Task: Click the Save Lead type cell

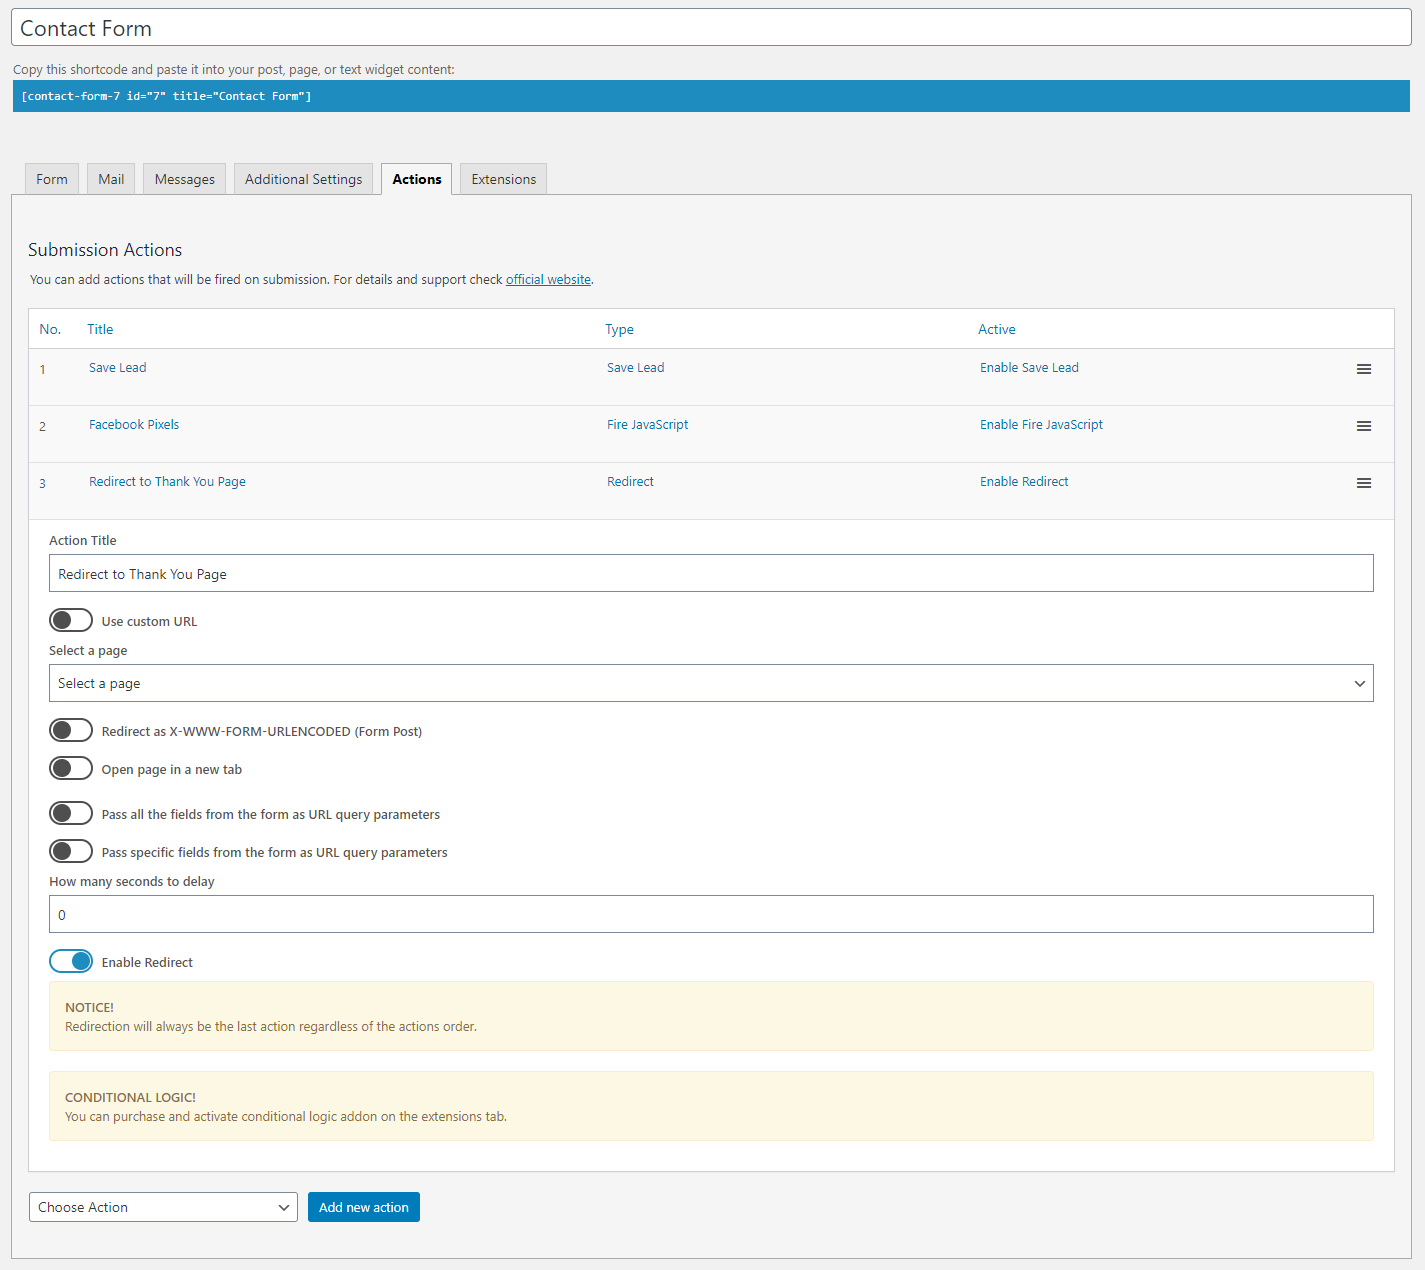Action: click(x=635, y=367)
